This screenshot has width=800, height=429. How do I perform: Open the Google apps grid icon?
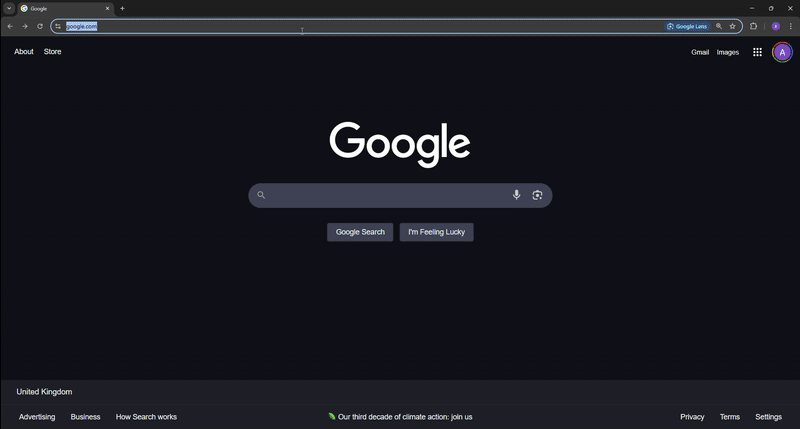(x=757, y=52)
